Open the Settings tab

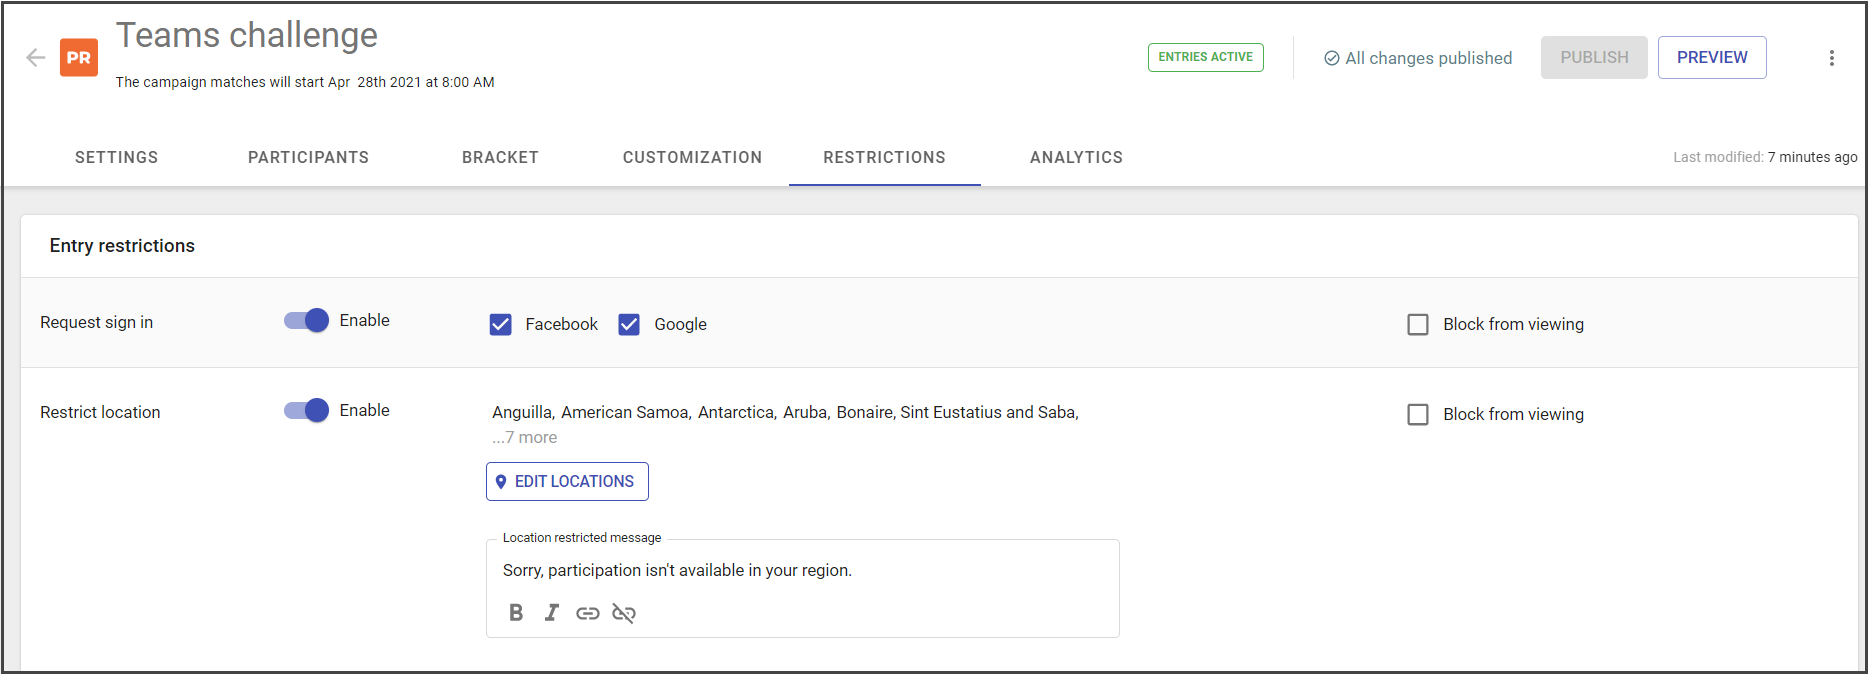(117, 157)
